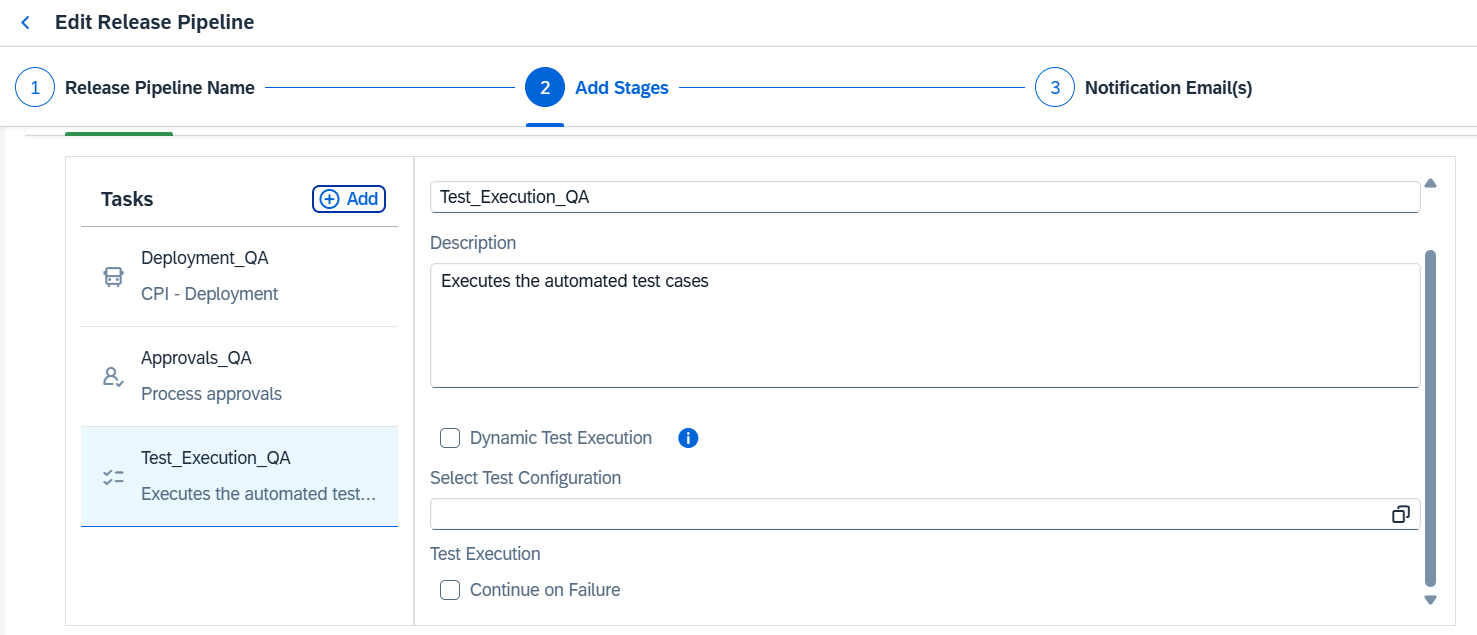Image resolution: width=1477 pixels, height=635 pixels.
Task: Go to the Release Pipeline Name step
Action: [x=159, y=88]
